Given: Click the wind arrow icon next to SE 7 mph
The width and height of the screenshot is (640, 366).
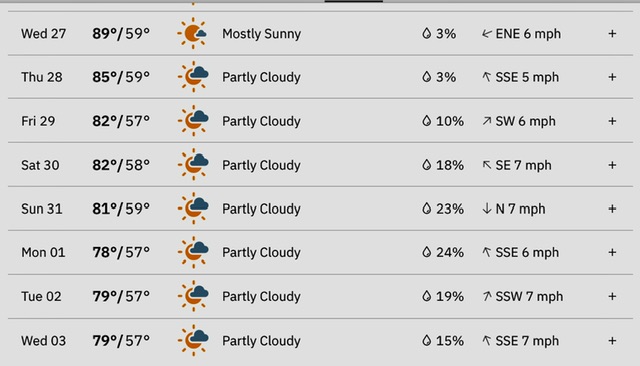Looking at the screenshot, I should click(x=487, y=165).
